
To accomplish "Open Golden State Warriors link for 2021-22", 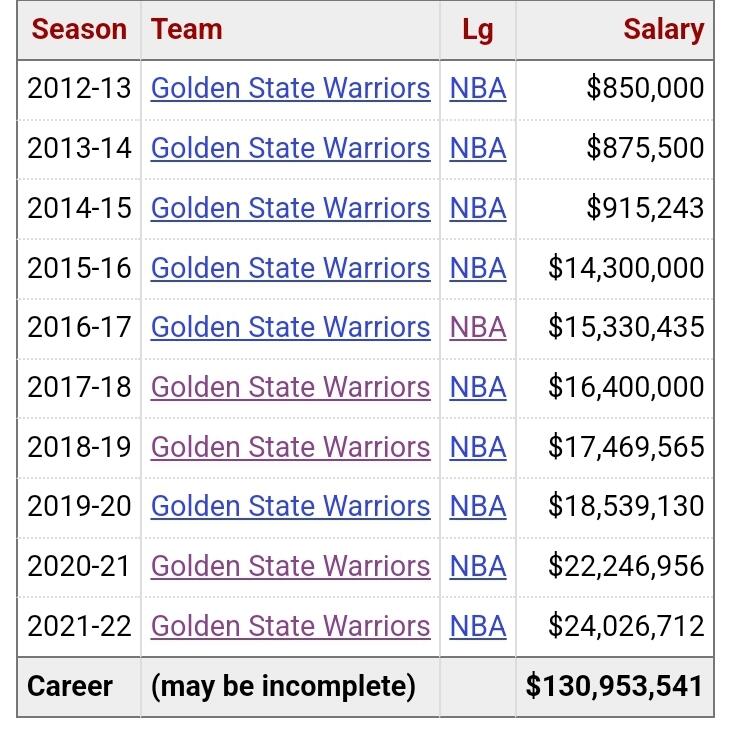I will (x=290, y=627).
